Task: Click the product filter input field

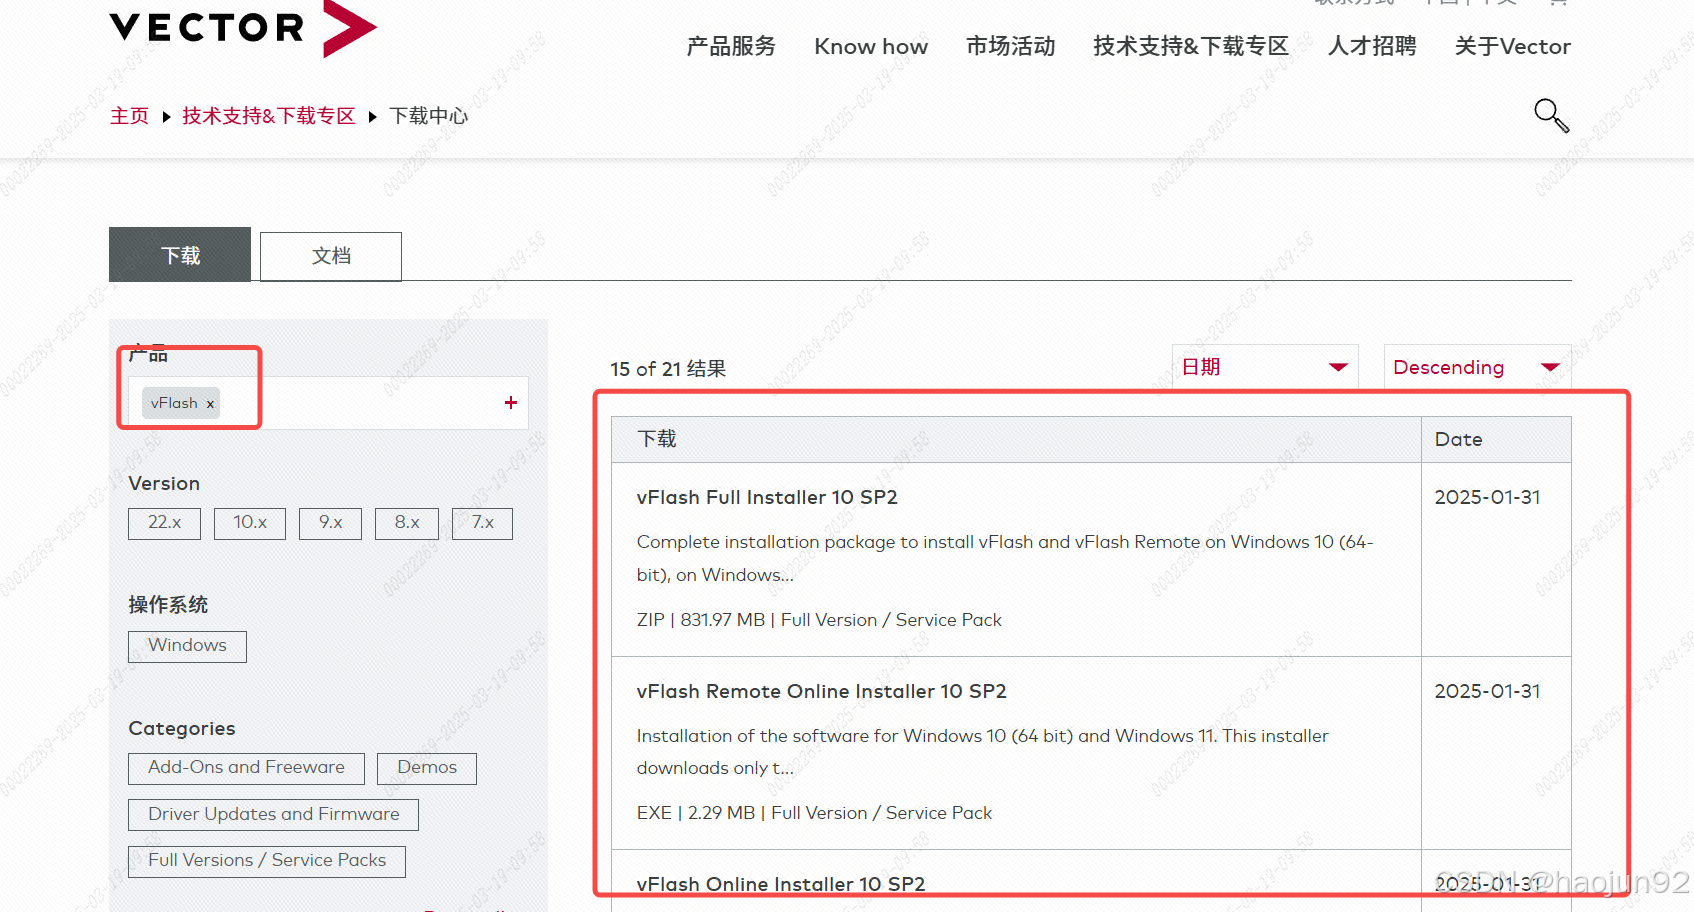Action: click(x=328, y=403)
